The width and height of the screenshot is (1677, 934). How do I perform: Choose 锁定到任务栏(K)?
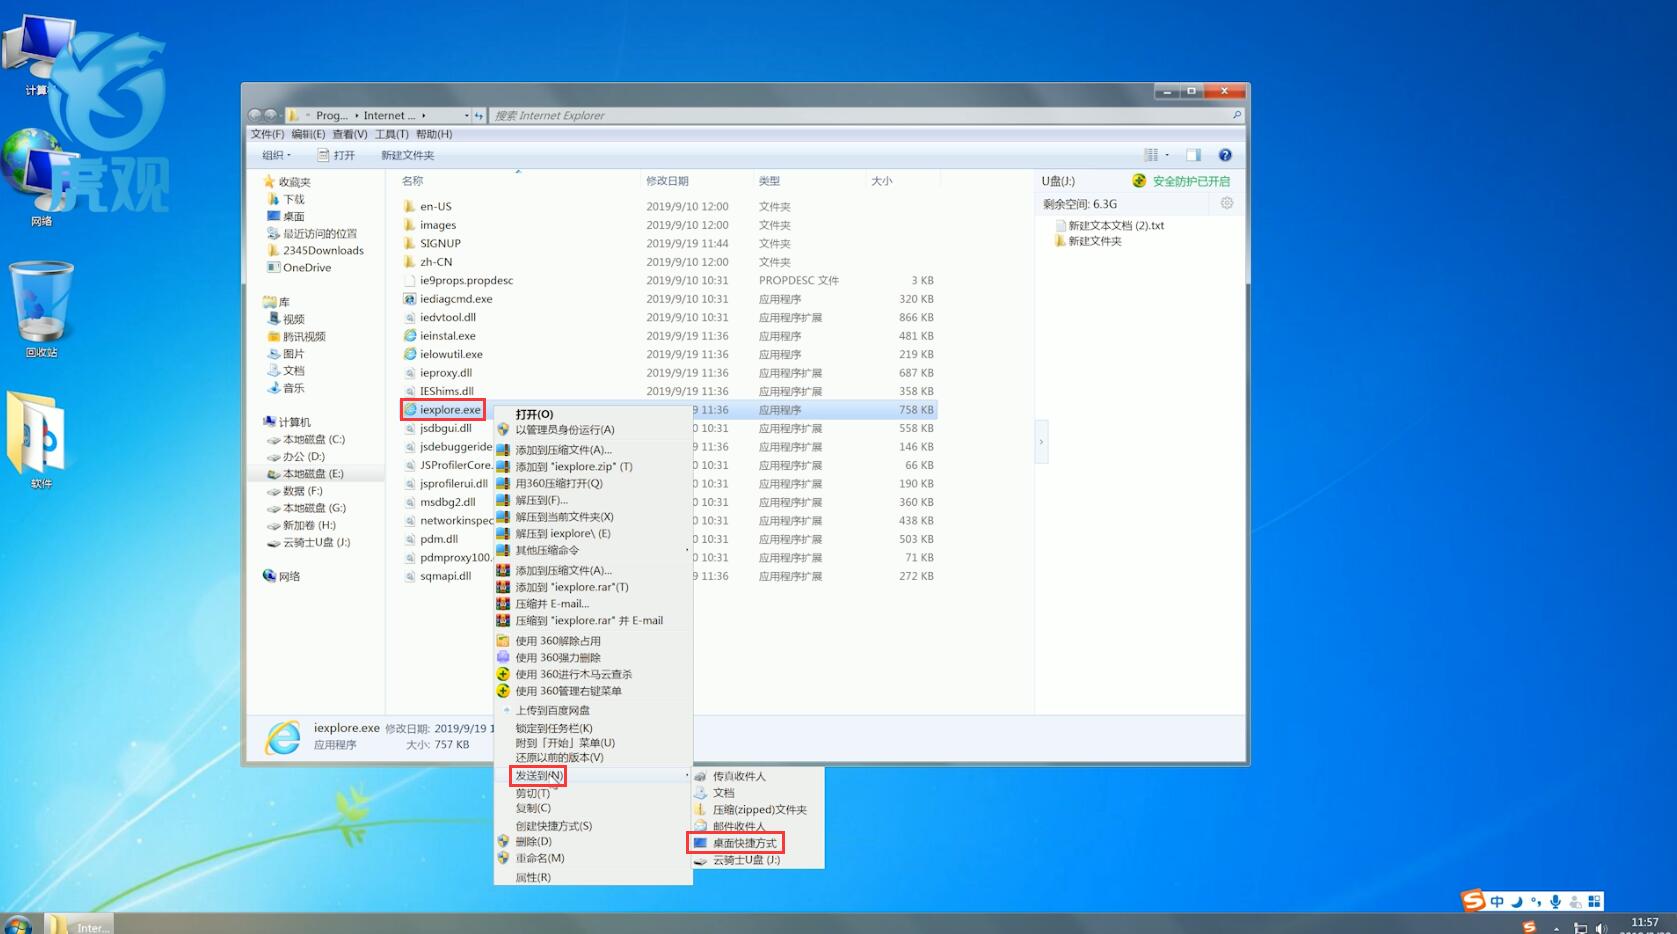click(593, 728)
